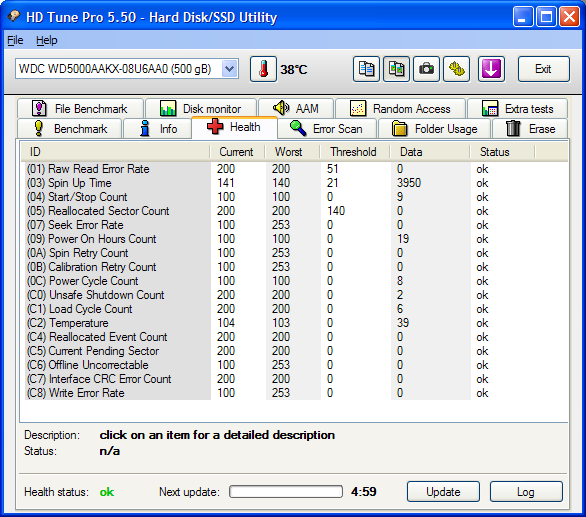Click the thermometer temperature icon

(x=263, y=69)
